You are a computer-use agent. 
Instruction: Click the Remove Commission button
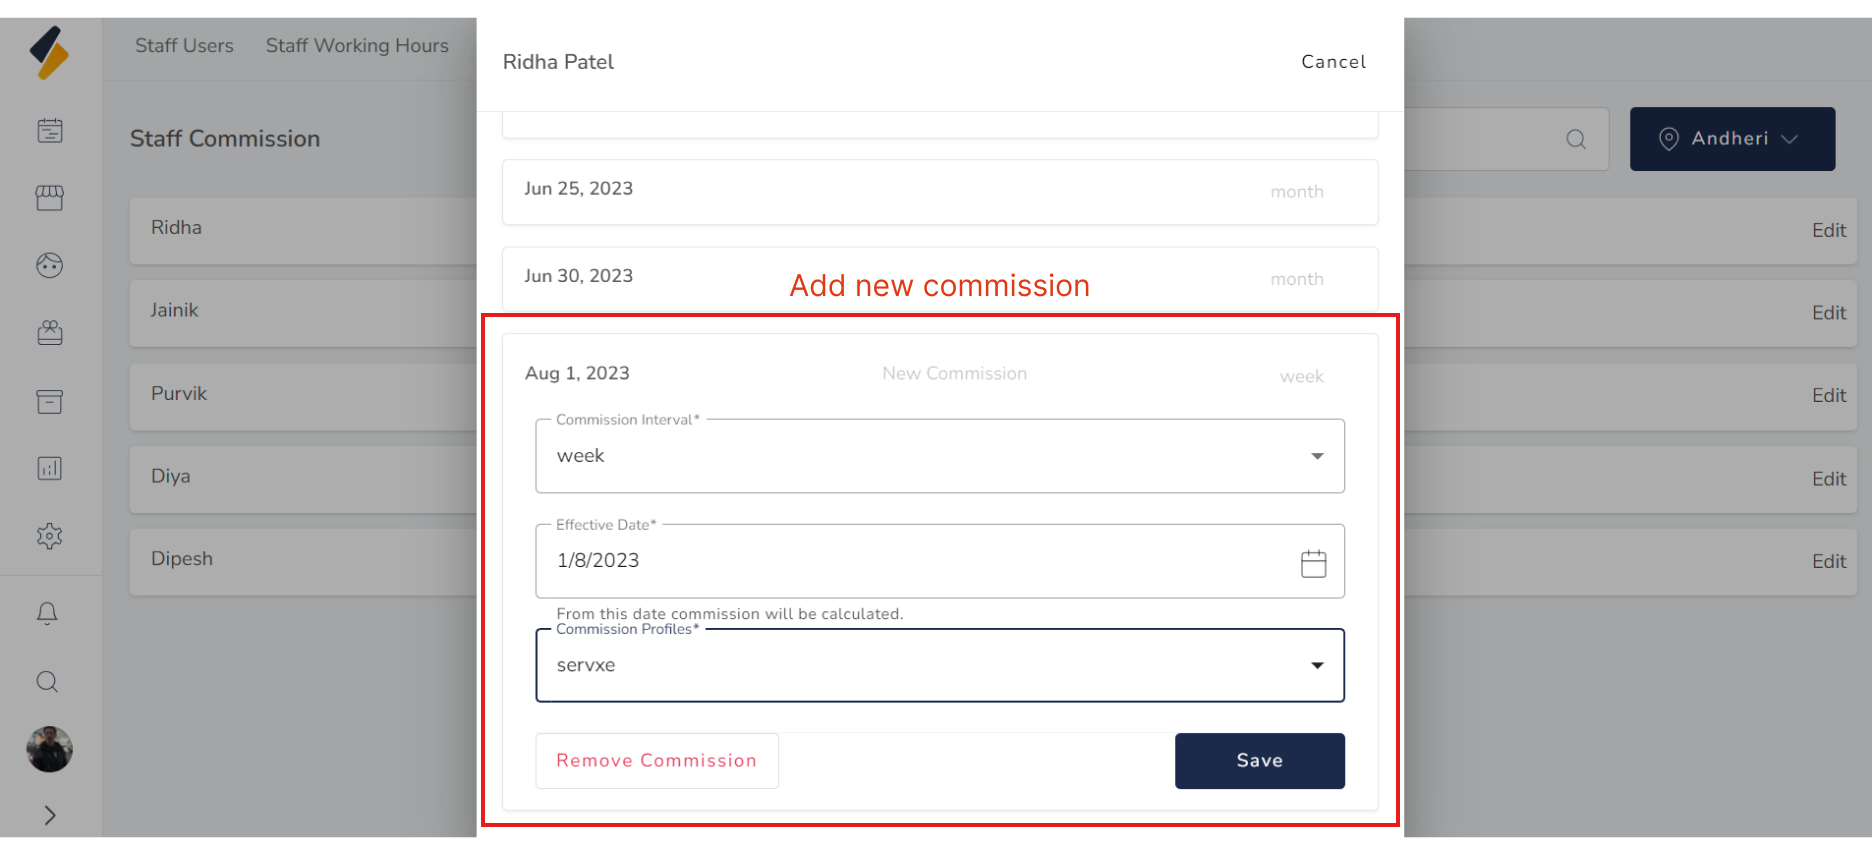tap(656, 761)
